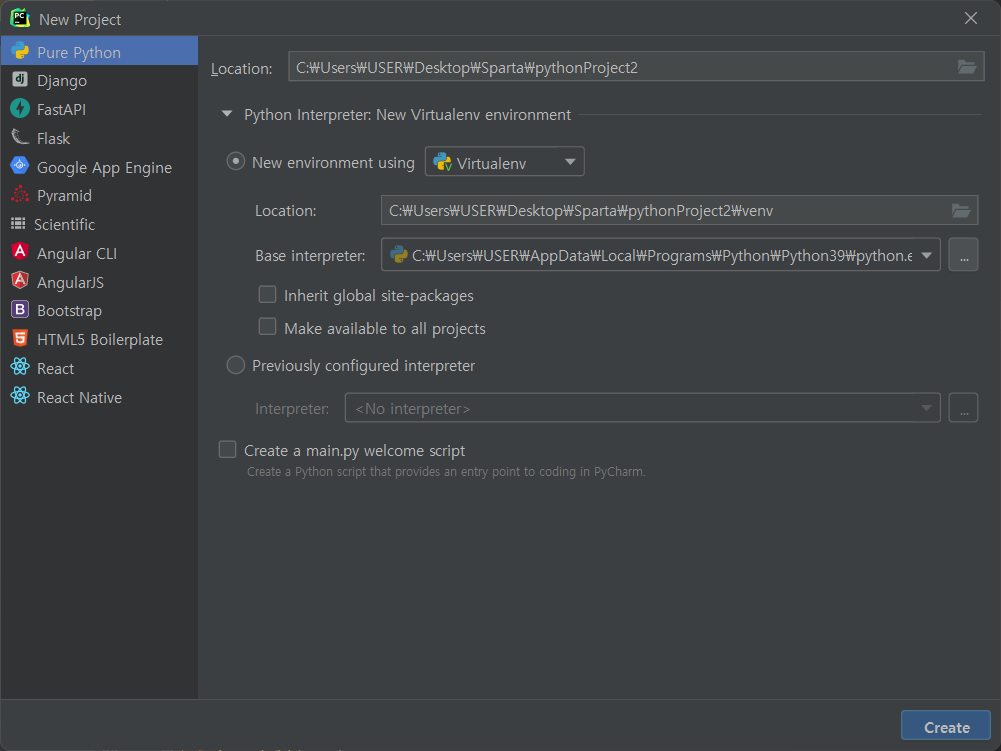Enable Make available to all projects

coord(267,327)
